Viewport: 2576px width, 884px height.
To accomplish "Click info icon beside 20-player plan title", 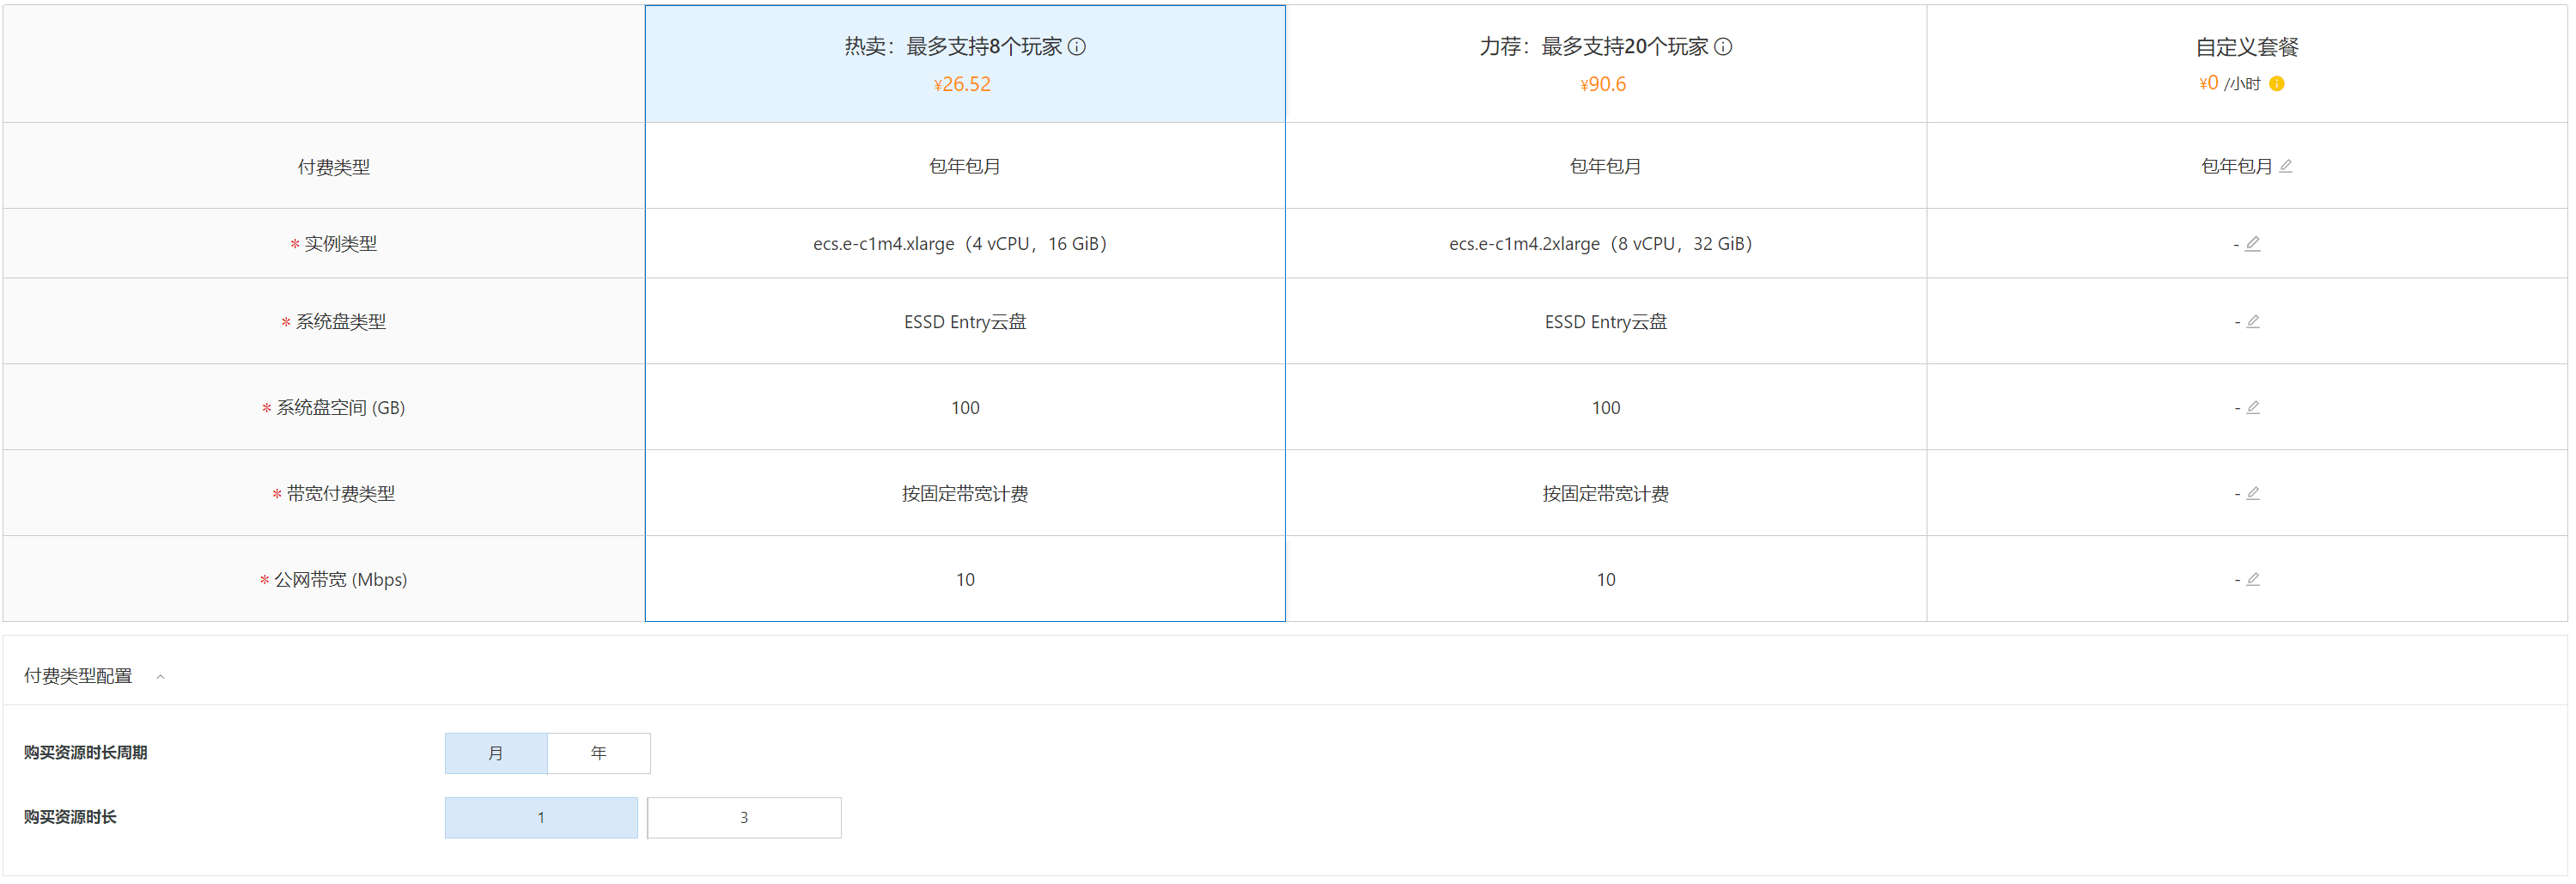I will [1723, 47].
